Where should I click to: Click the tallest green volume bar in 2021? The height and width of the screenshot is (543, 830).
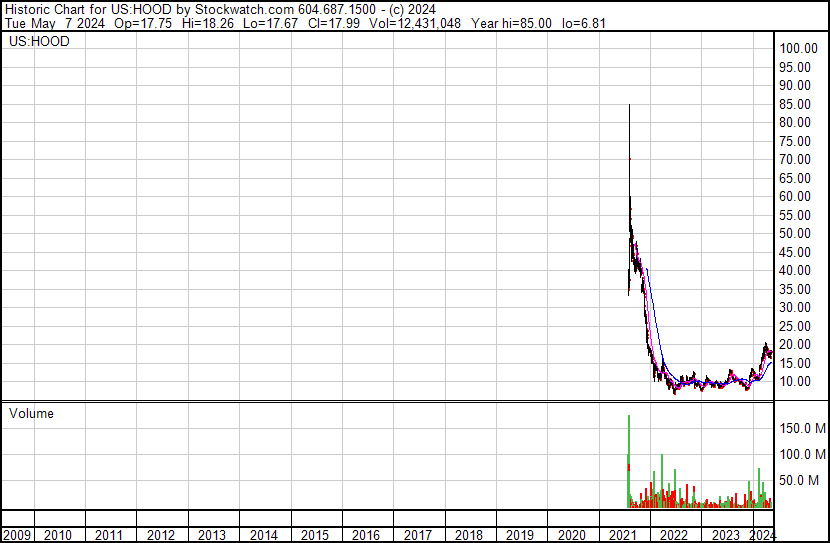pos(629,461)
